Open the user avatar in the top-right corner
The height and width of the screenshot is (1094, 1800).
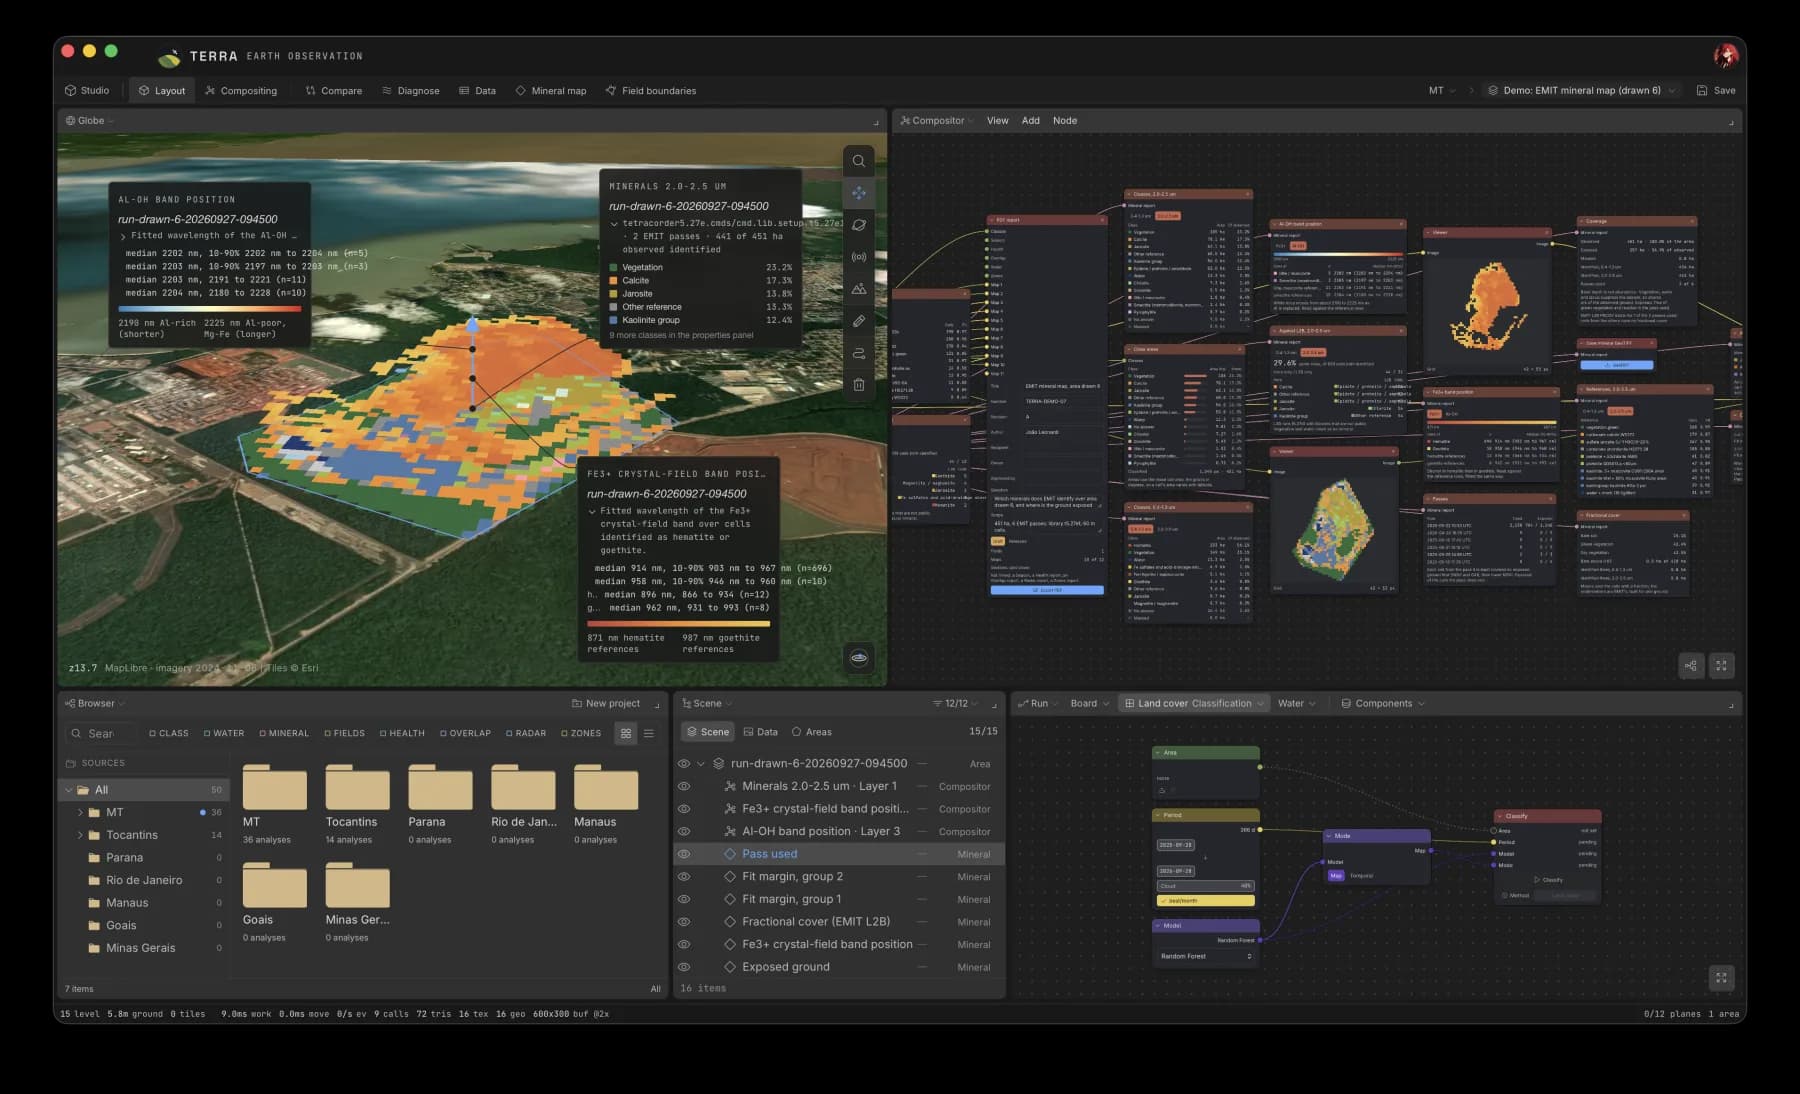point(1726,56)
